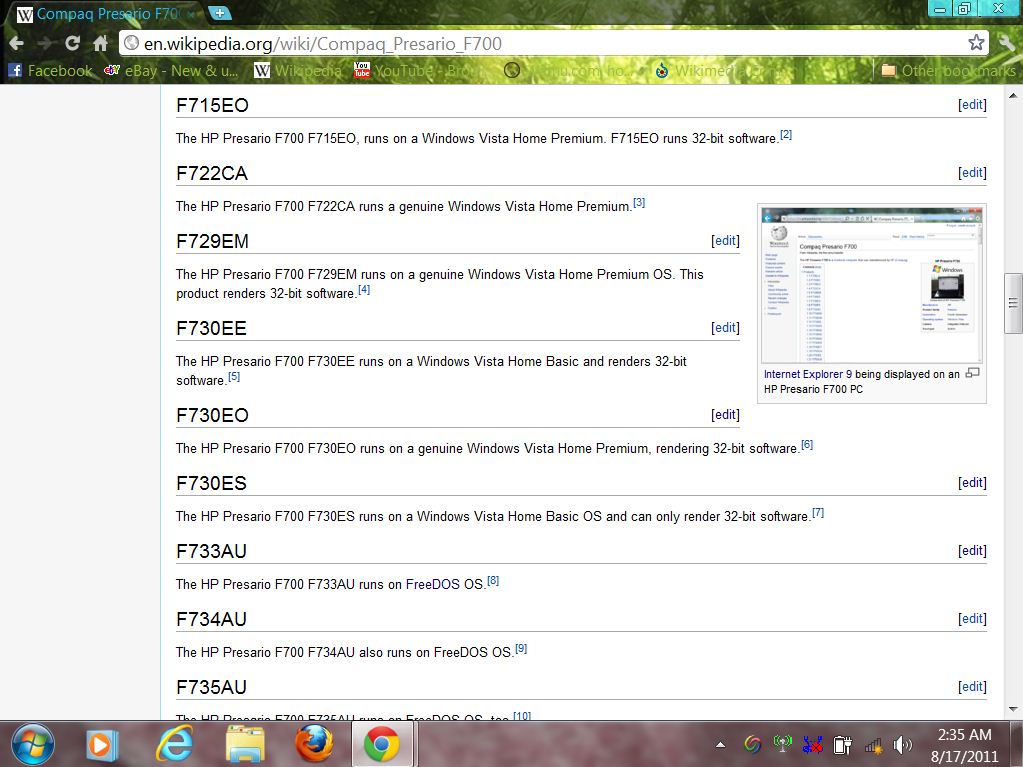This screenshot has width=1023, height=767.
Task: Enlarge the thumbnail using the magnify icon
Action: coord(973,374)
